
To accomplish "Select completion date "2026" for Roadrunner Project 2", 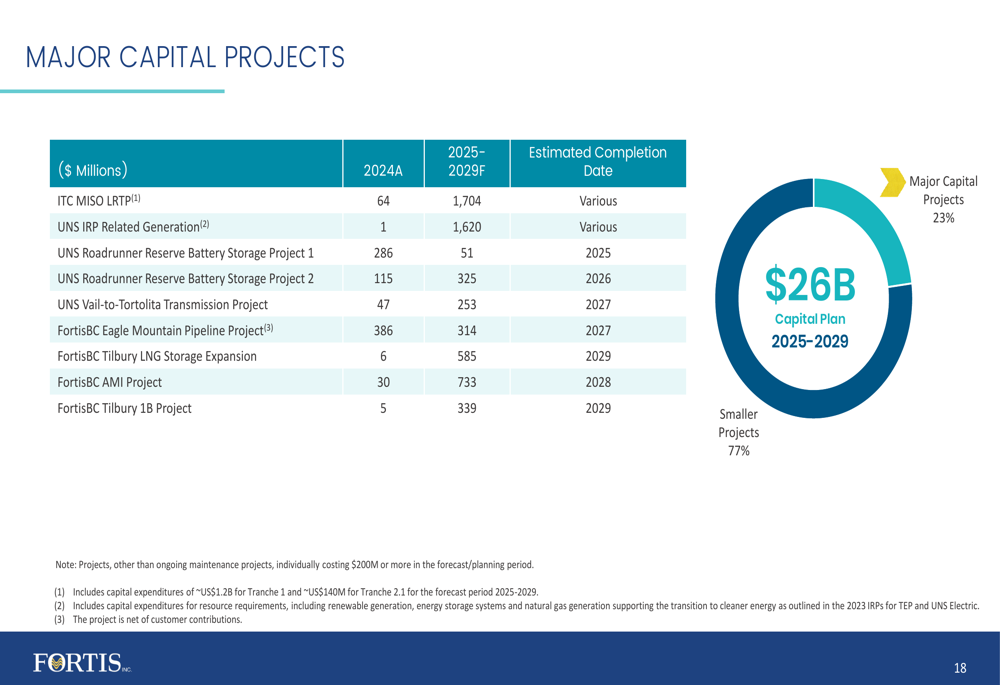I will (x=598, y=279).
